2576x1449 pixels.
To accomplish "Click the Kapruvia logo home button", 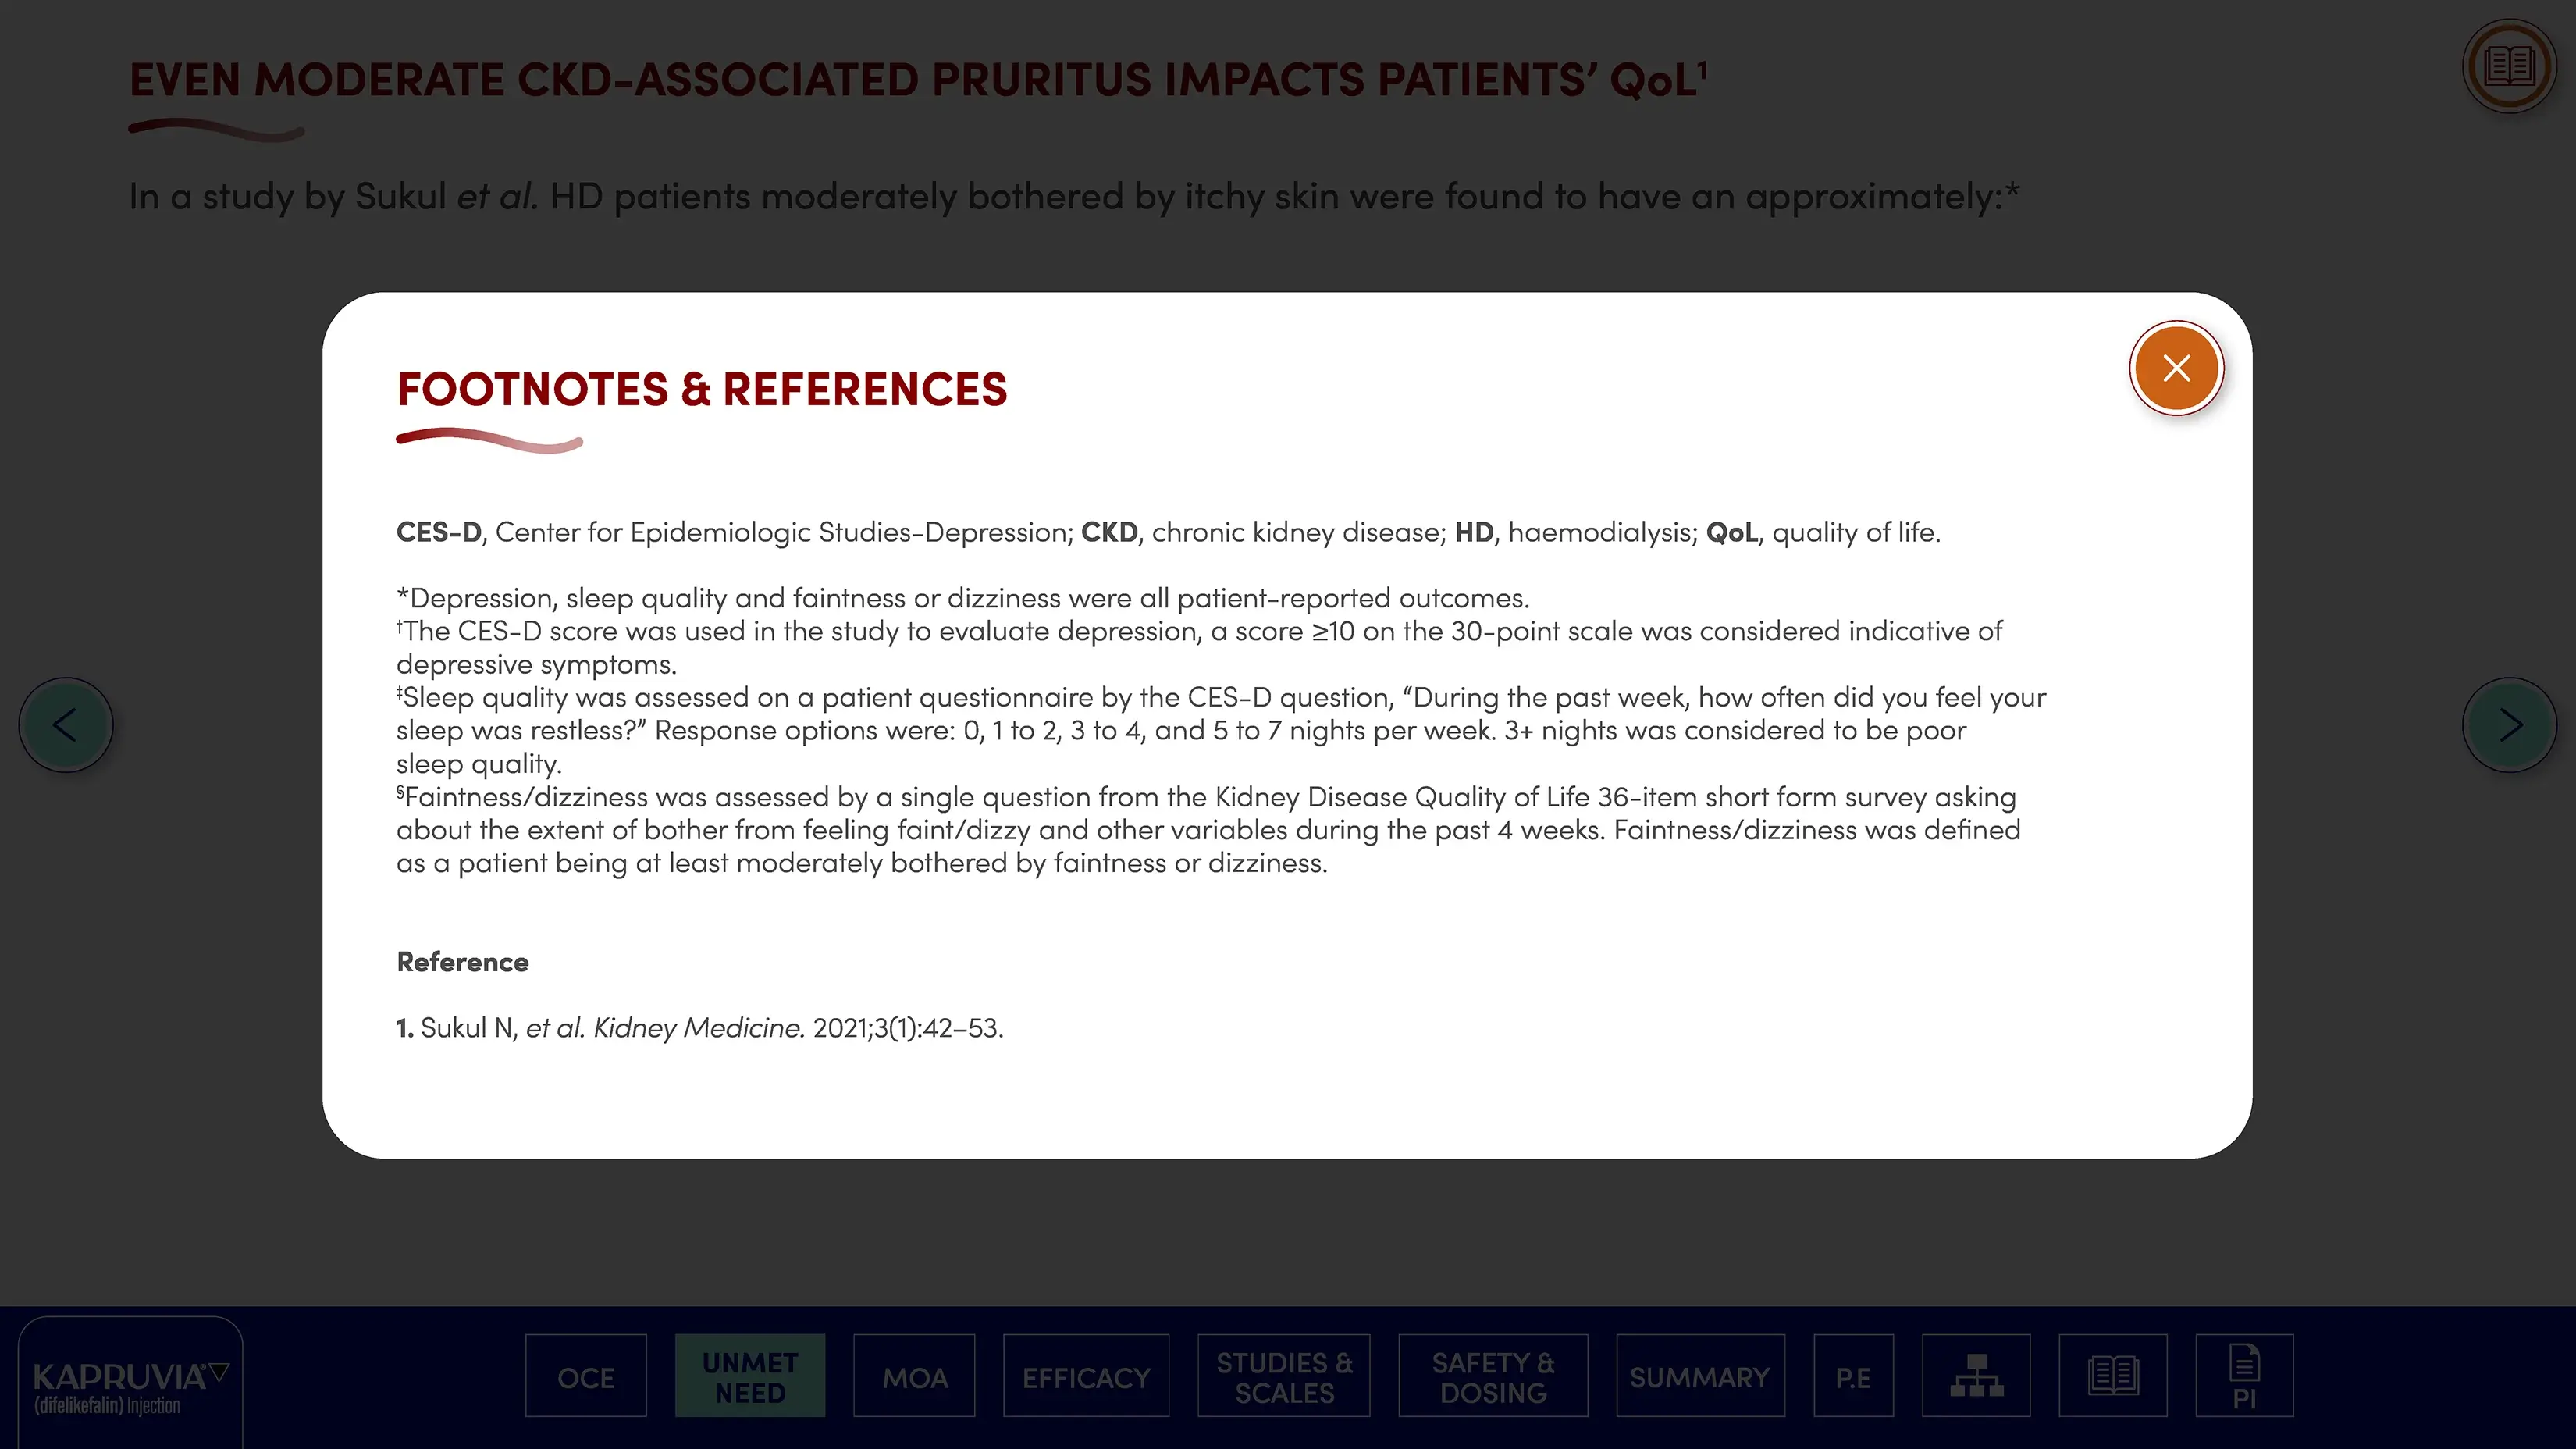I will pyautogui.click(x=130, y=1385).
